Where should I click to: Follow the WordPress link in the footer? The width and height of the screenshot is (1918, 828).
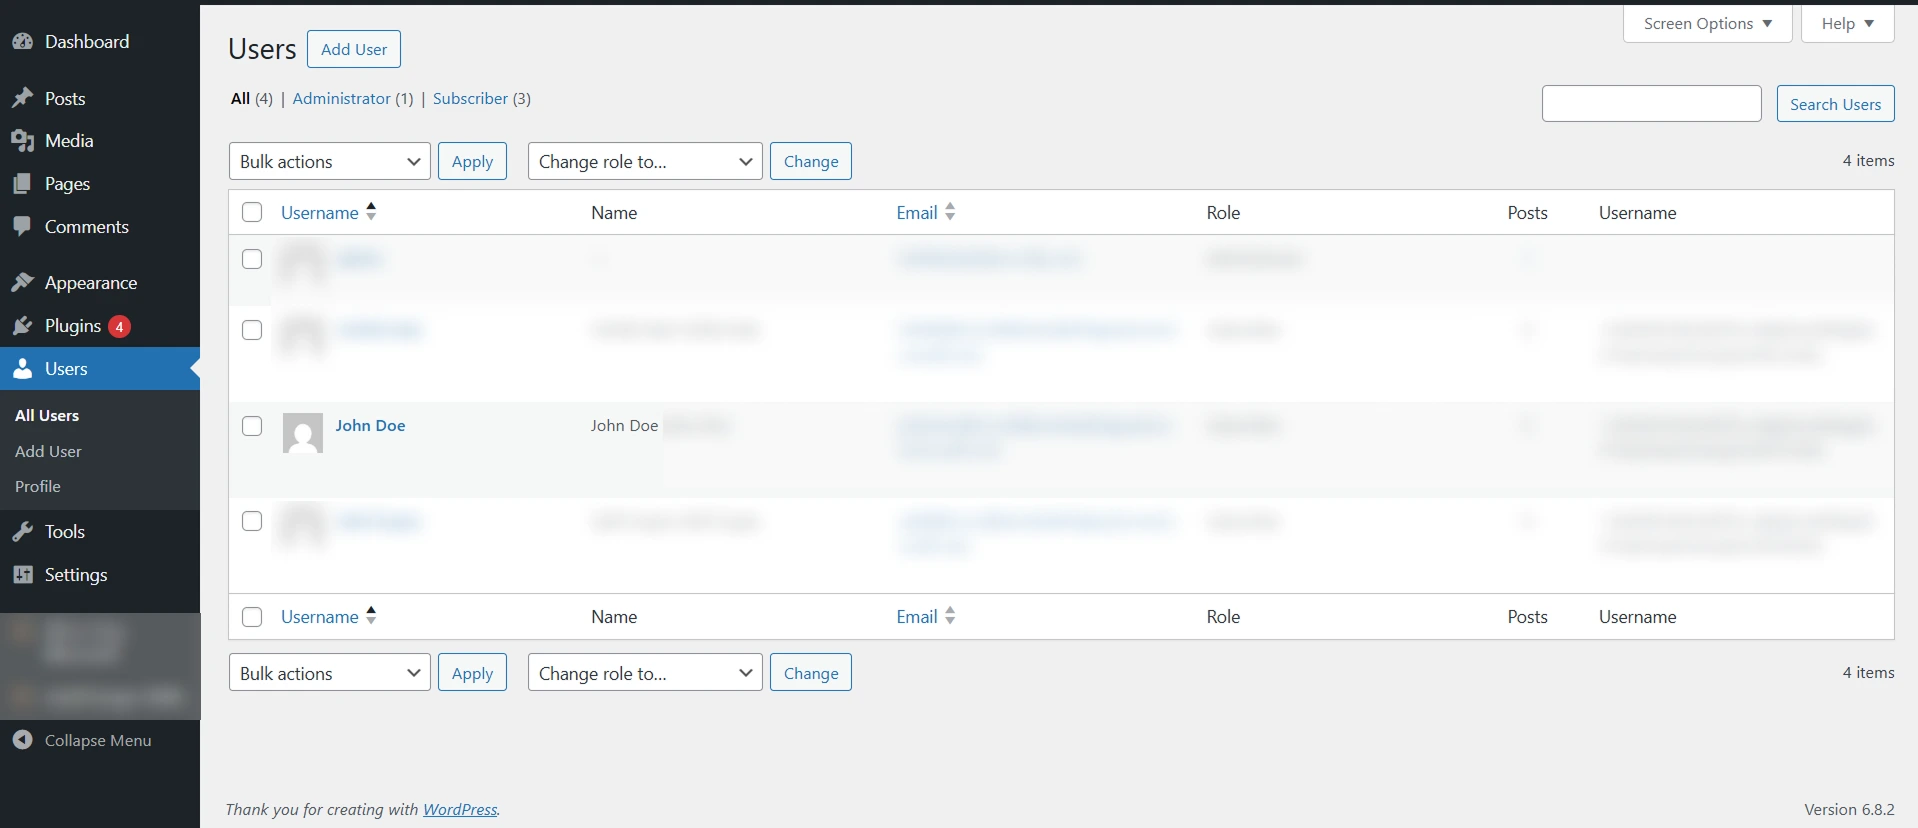click(460, 809)
